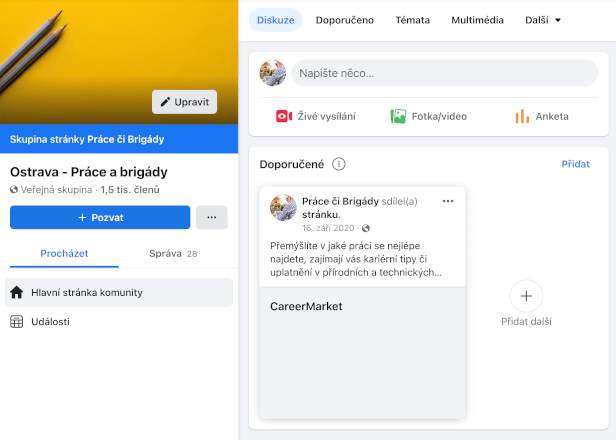
Task: Start a Živé vysílání live video
Action: click(x=316, y=116)
